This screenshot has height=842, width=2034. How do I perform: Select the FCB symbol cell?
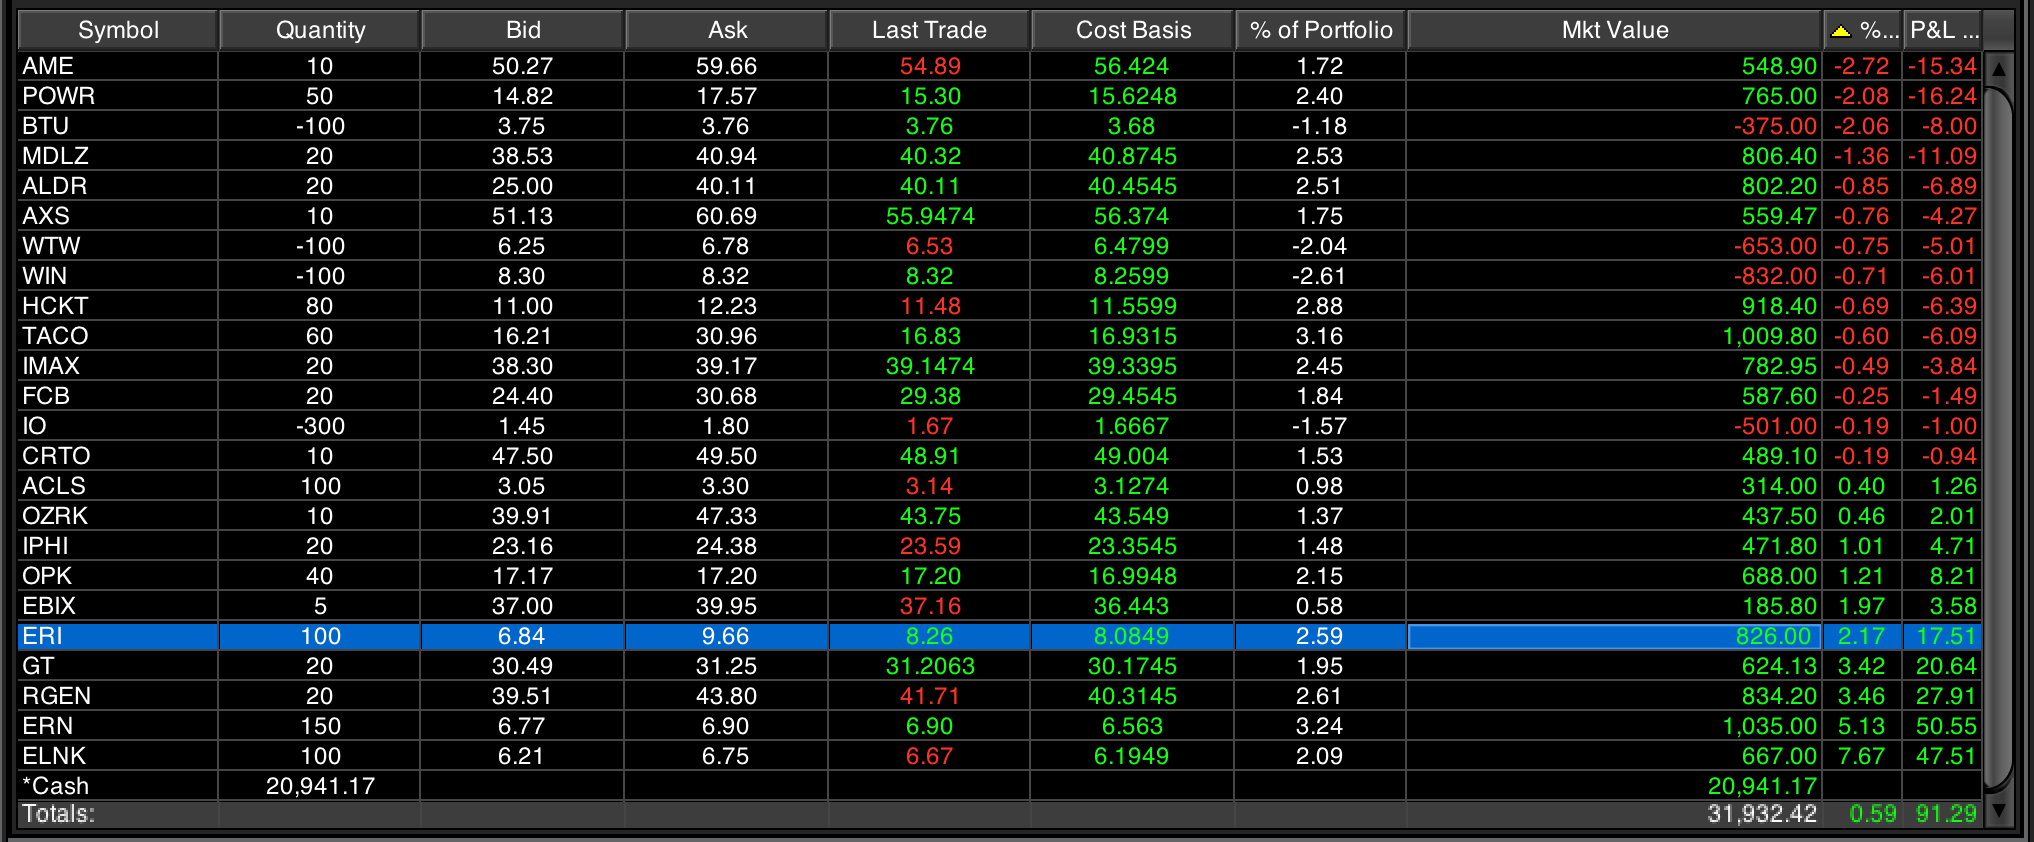click(x=118, y=396)
